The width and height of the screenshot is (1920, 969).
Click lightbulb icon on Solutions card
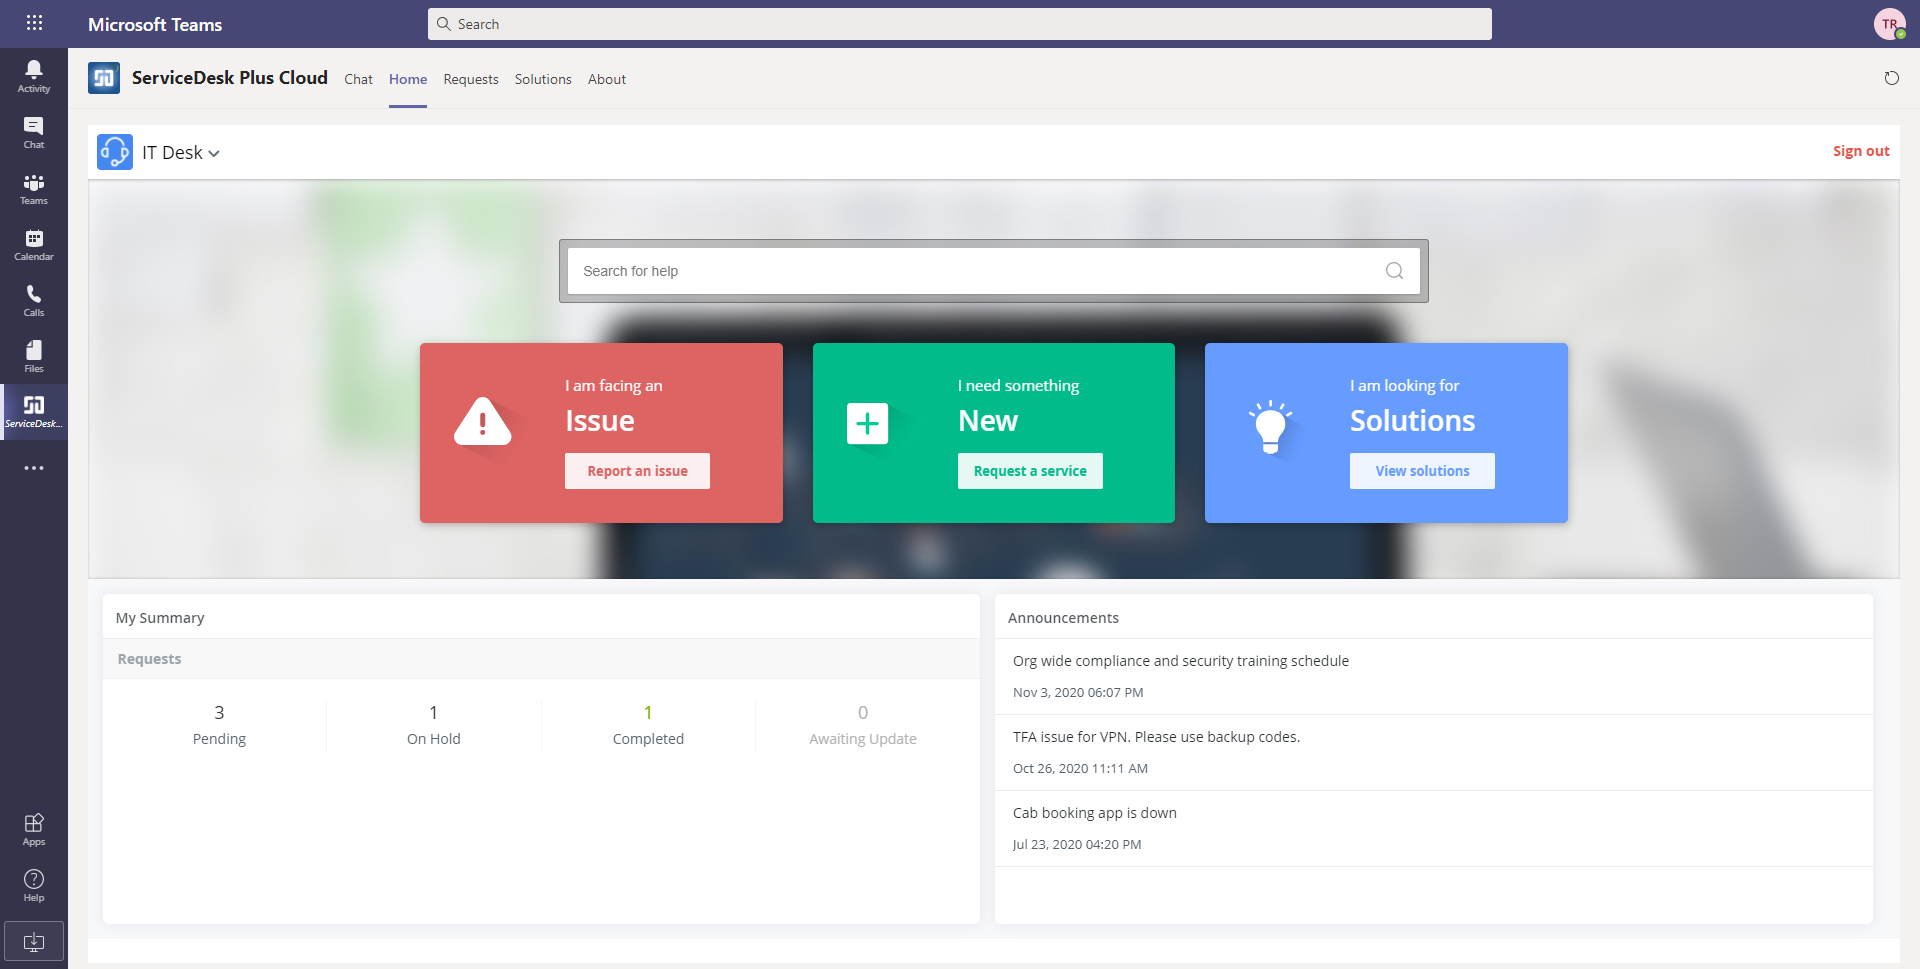(1270, 427)
